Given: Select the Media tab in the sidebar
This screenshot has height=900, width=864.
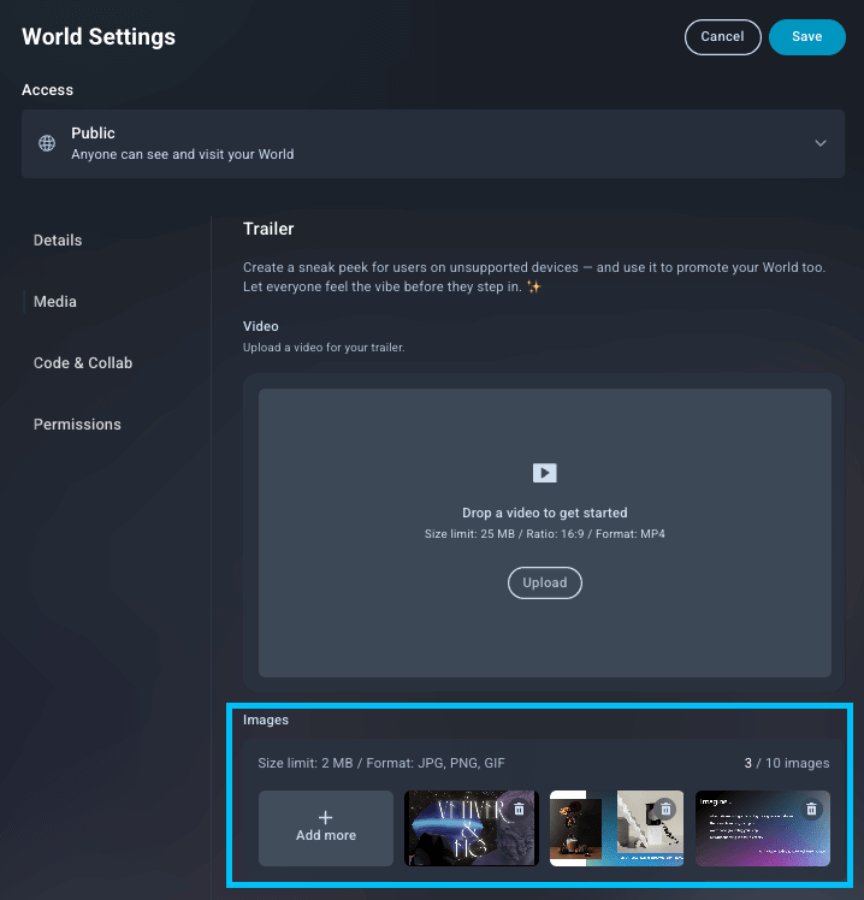Looking at the screenshot, I should coord(54,301).
